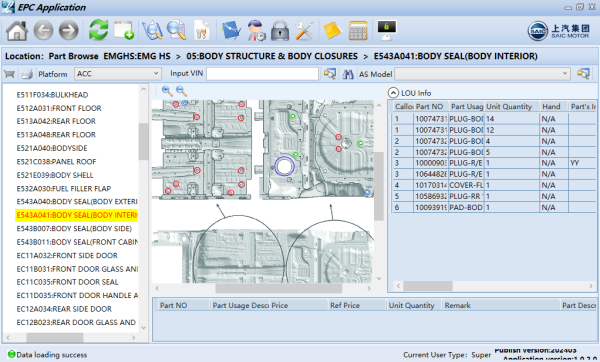Click the printer icon
This screenshot has height=362, width=600.
(27, 74)
